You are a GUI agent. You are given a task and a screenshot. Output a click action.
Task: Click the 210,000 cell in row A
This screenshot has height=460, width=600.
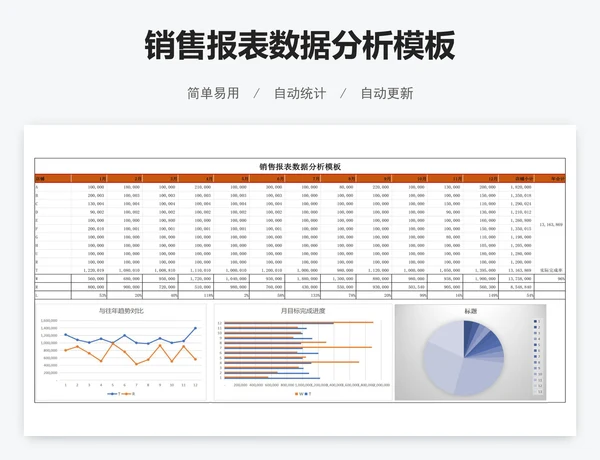[196, 187]
